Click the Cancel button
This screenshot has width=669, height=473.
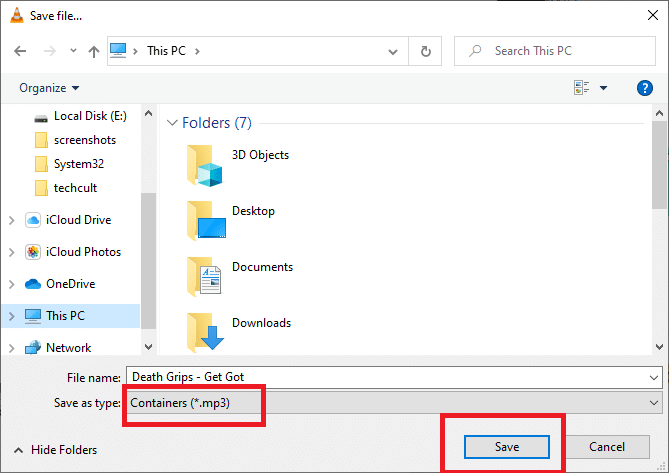[x=607, y=447]
